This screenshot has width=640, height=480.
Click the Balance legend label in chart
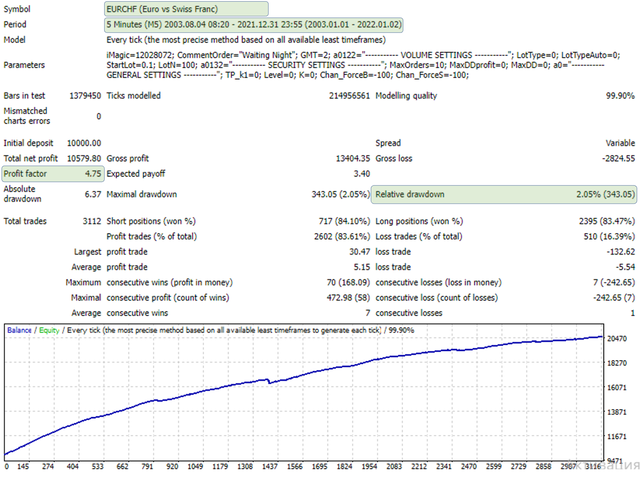pyautogui.click(x=19, y=330)
